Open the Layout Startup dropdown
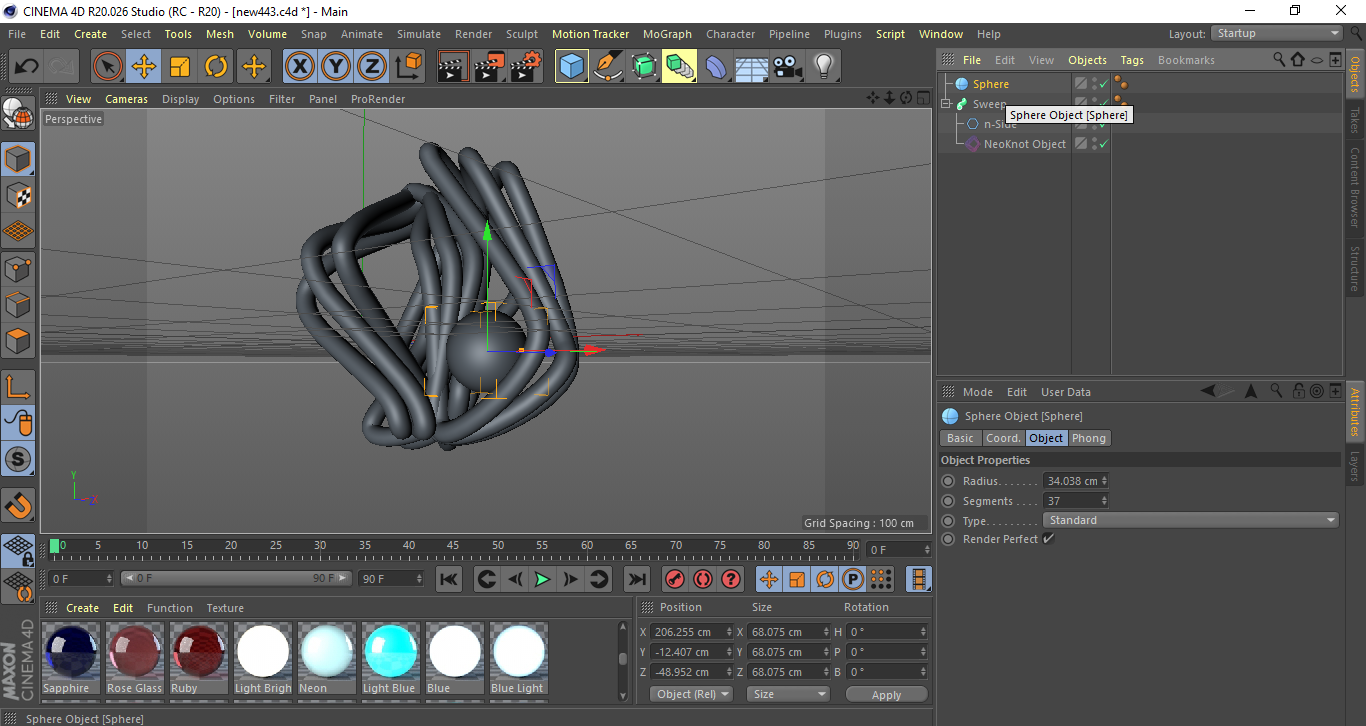The height and width of the screenshot is (726, 1366). point(1276,33)
